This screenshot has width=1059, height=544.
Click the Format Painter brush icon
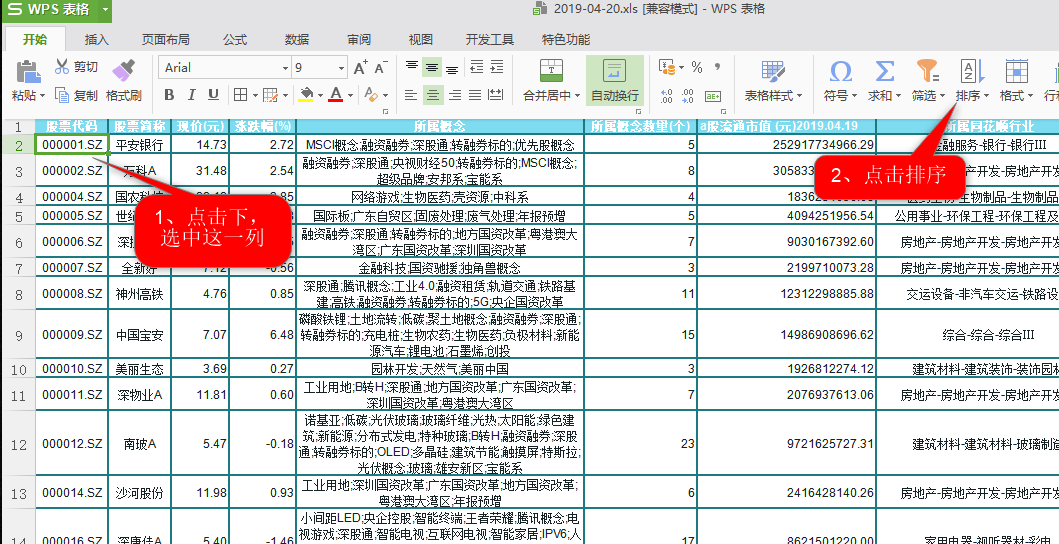[123, 70]
